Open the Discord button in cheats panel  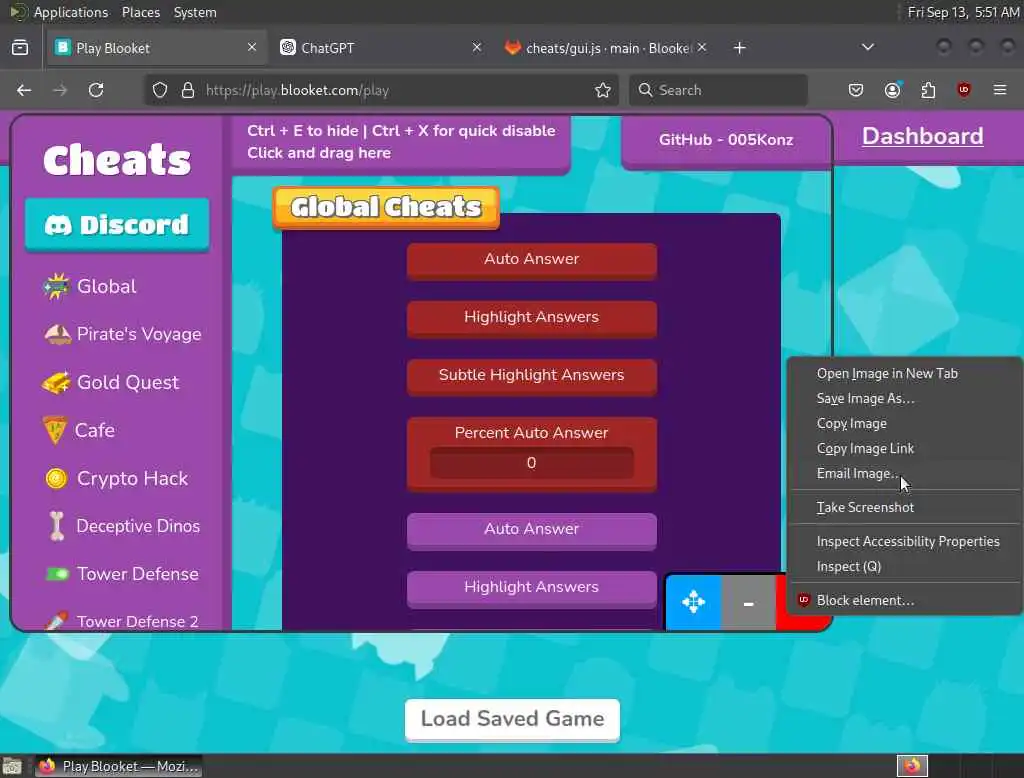coord(118,225)
